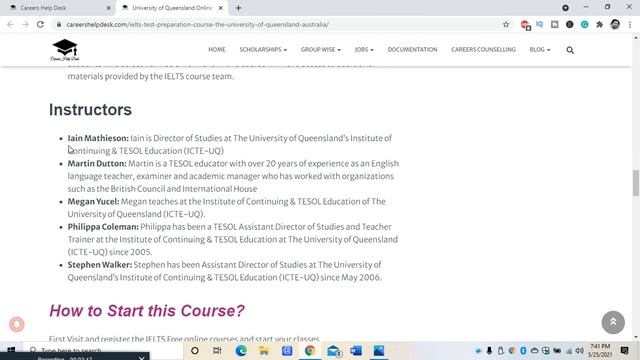This screenshot has height=360, width=640.
Task: Open the Action Center notification icon
Action: (624, 351)
